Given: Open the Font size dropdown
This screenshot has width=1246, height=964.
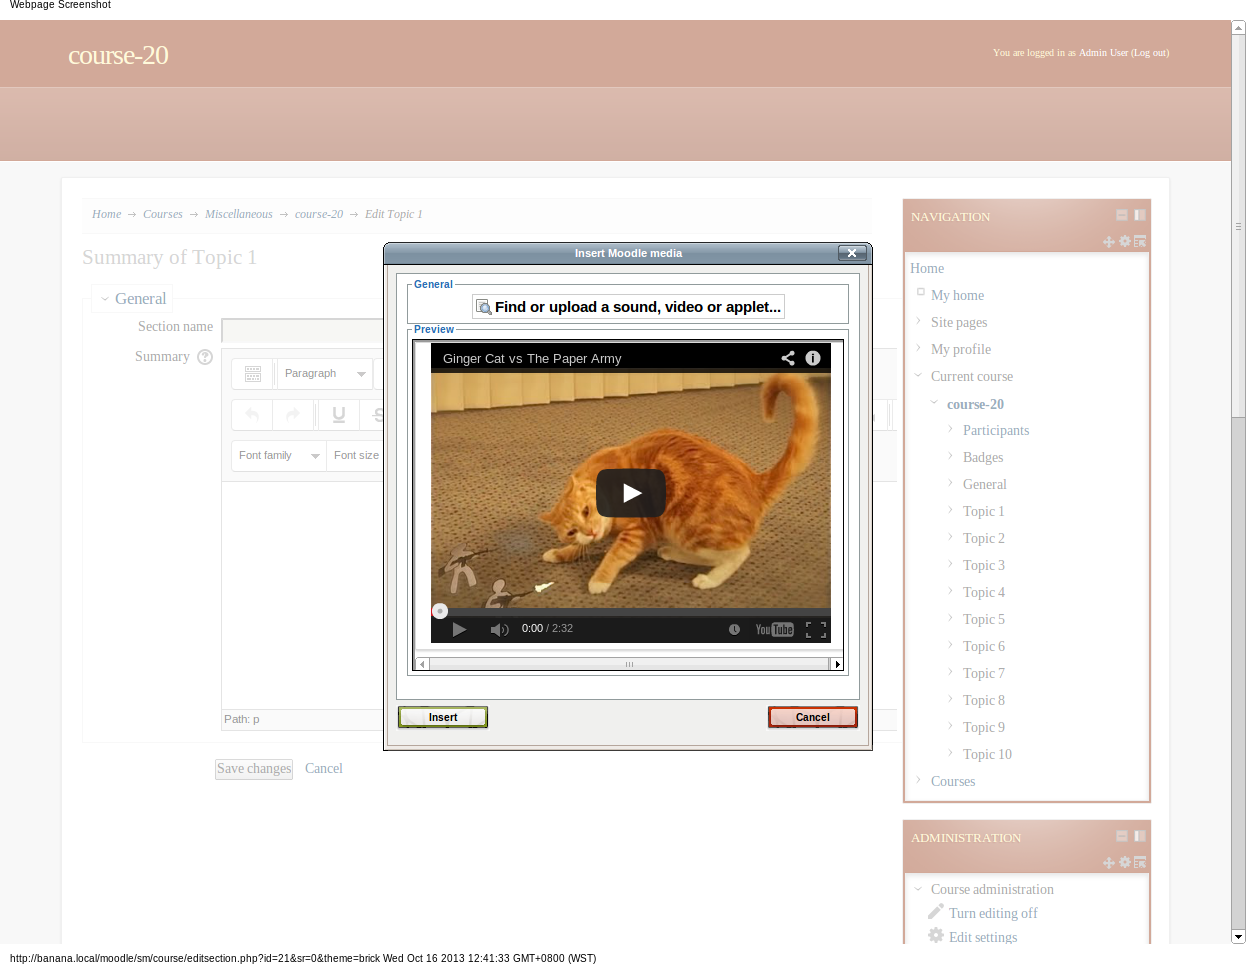Looking at the screenshot, I should tap(354, 456).
